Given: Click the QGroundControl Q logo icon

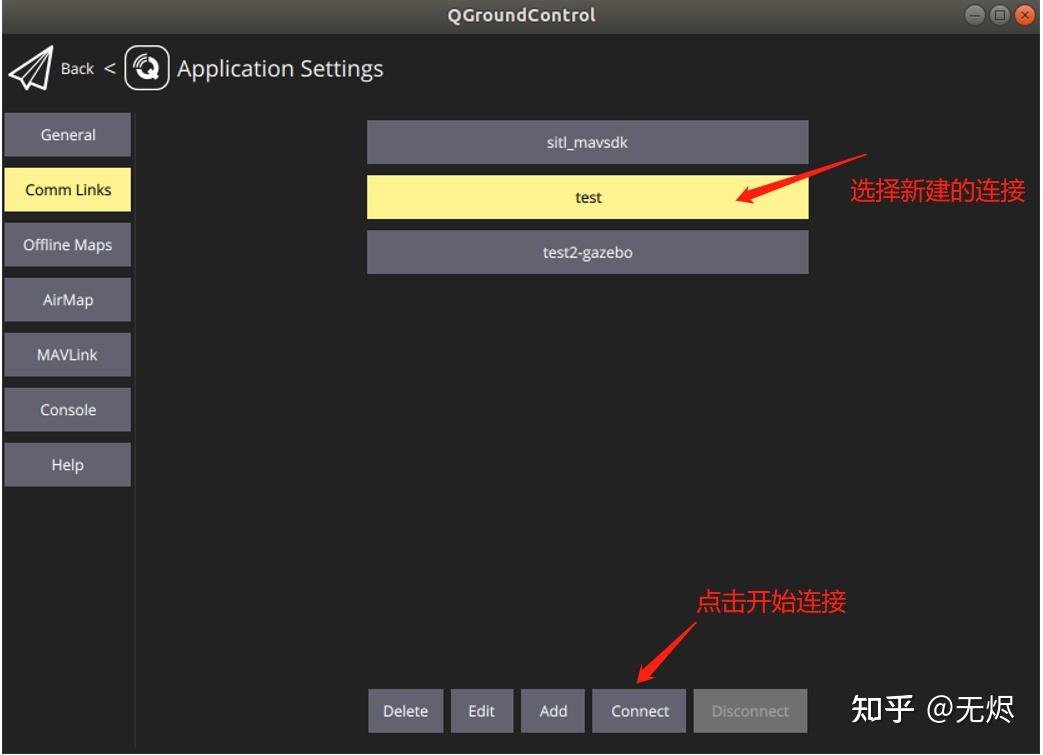Looking at the screenshot, I should tap(146, 68).
